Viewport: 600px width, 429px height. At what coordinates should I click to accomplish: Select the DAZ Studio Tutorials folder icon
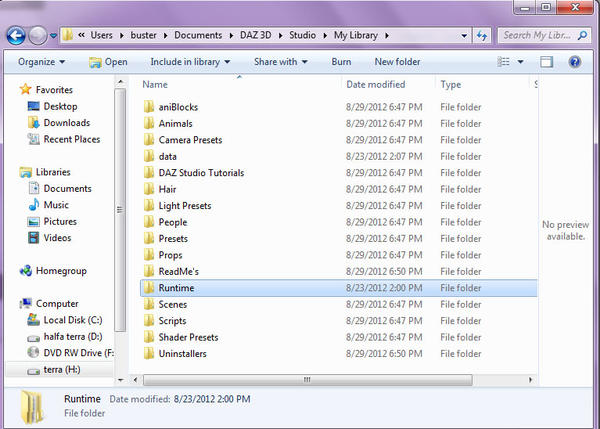[149, 173]
